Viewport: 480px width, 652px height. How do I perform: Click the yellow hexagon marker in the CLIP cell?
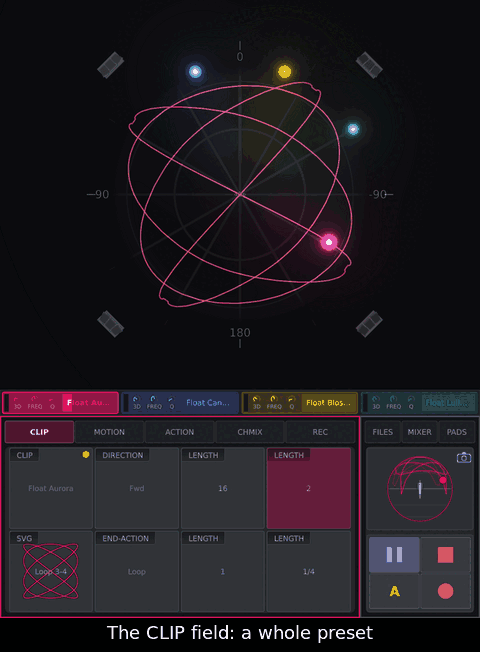coord(86,454)
